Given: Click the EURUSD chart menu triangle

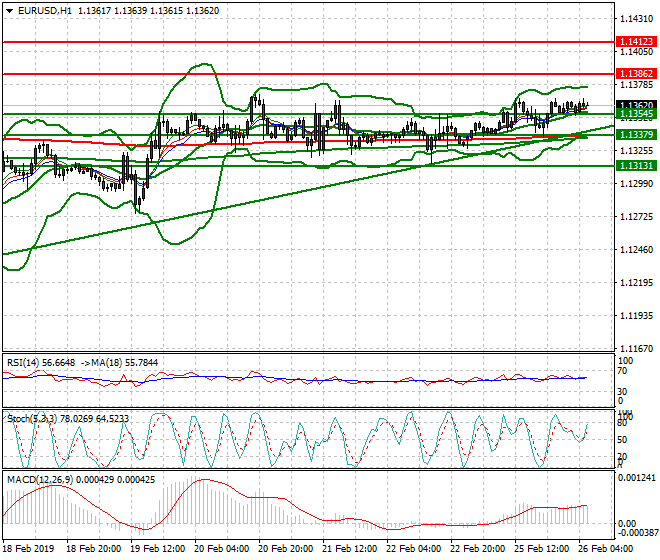Looking at the screenshot, I should 9,11.
